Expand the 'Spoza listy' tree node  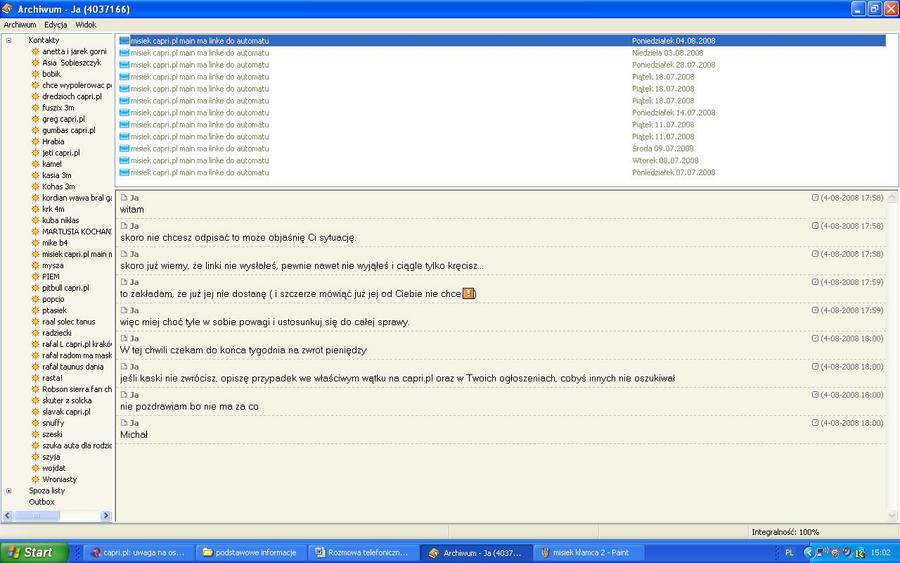tap(9, 491)
